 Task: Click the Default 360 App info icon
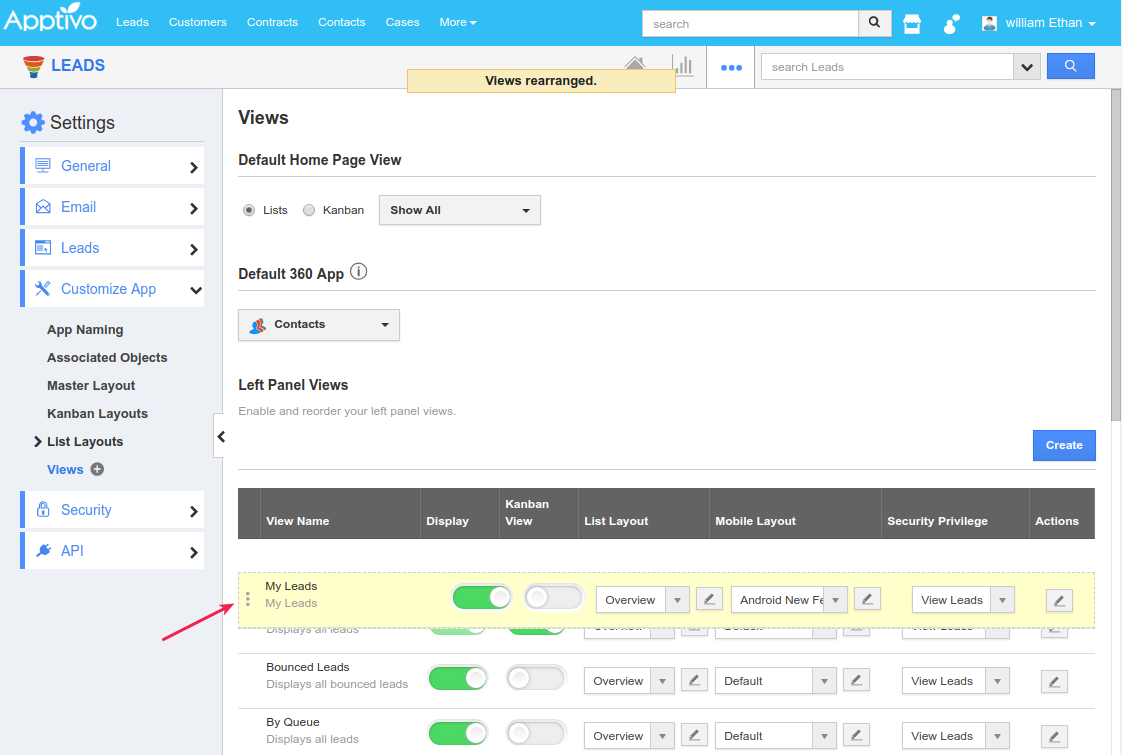coord(359,272)
